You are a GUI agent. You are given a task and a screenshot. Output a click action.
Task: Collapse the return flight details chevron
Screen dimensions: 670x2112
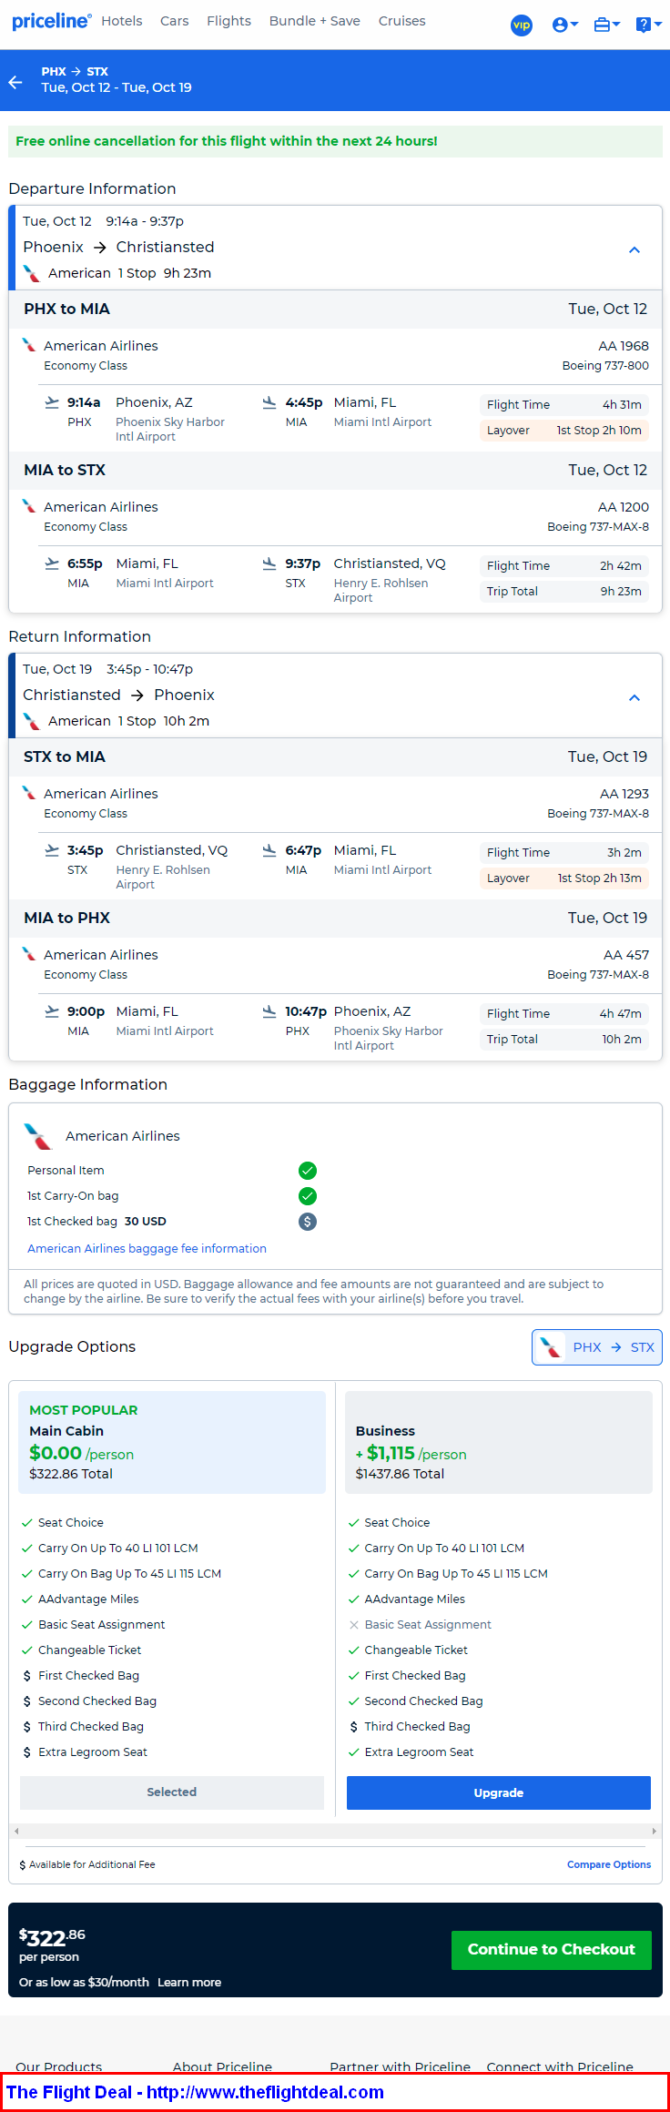coord(634,698)
